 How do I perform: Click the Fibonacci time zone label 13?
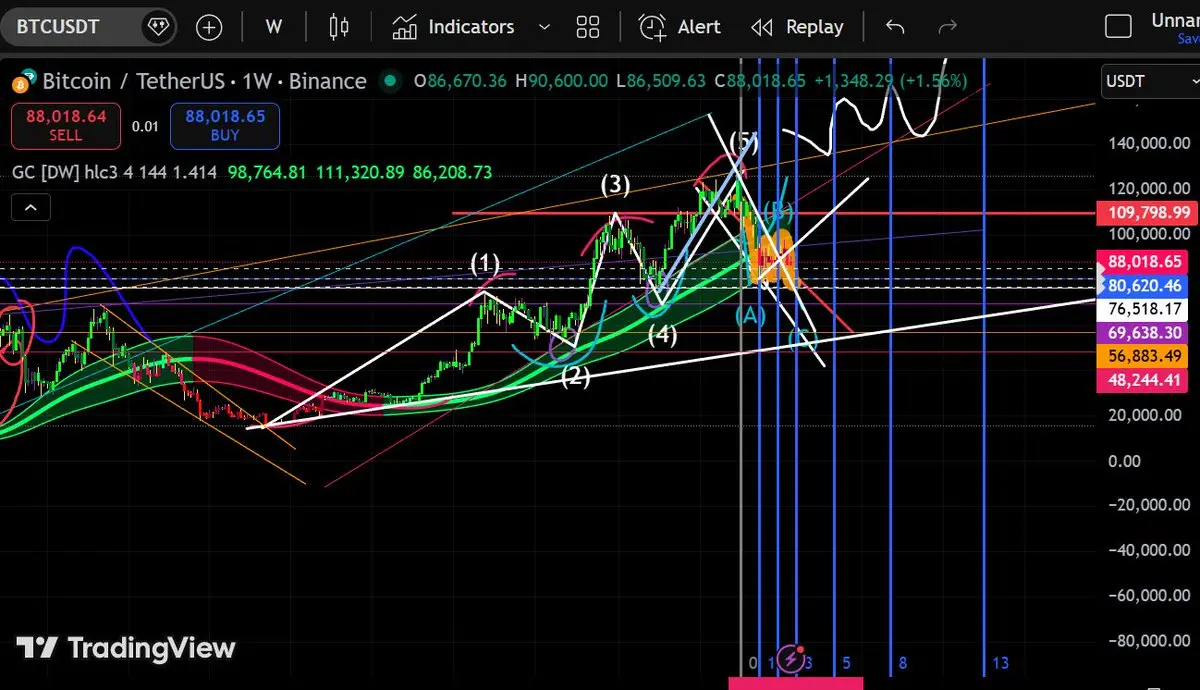pos(1000,662)
